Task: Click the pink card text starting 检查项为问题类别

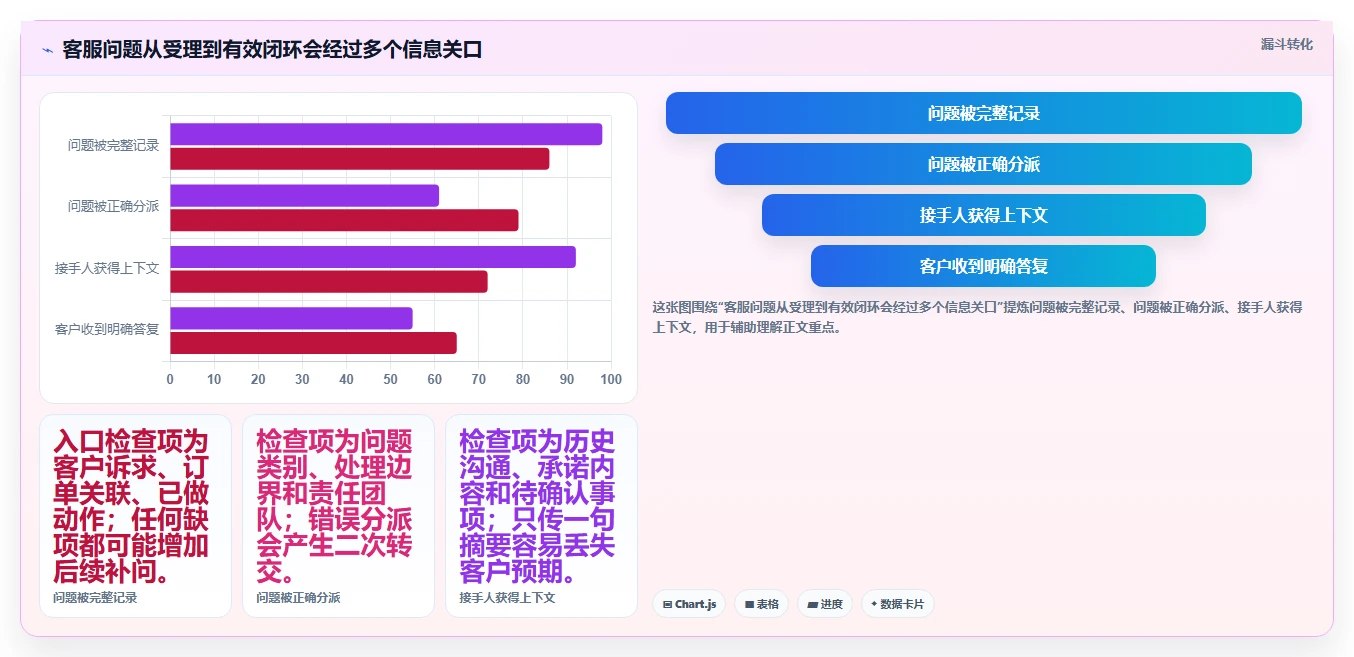Action: coord(334,507)
